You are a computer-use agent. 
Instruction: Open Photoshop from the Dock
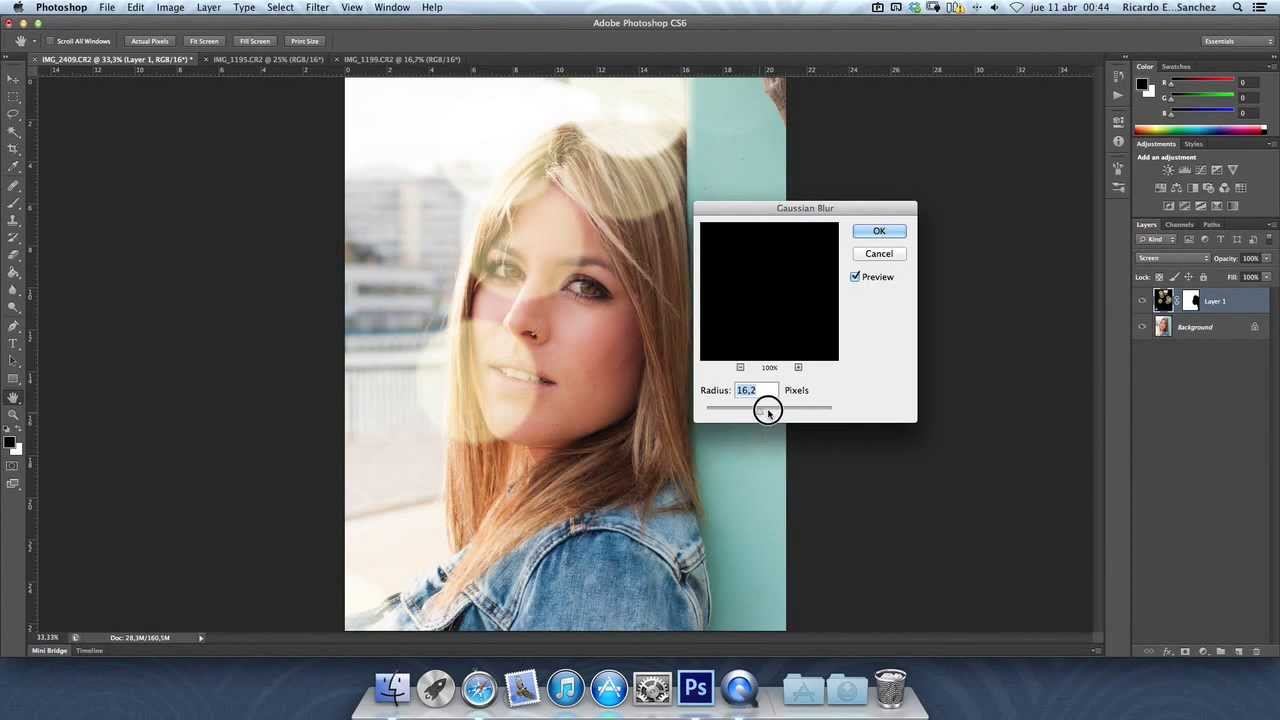click(695, 688)
